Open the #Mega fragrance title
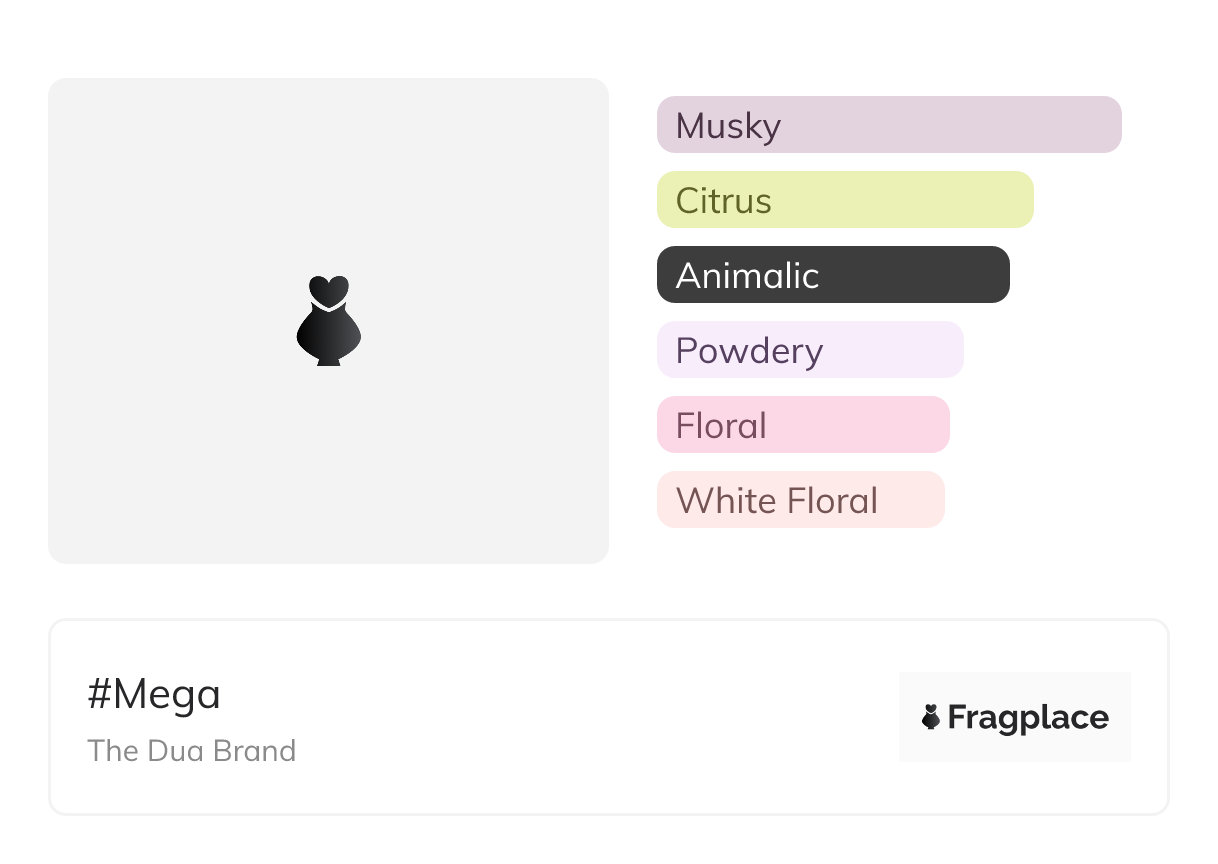This screenshot has height=864, width=1218. coord(154,694)
